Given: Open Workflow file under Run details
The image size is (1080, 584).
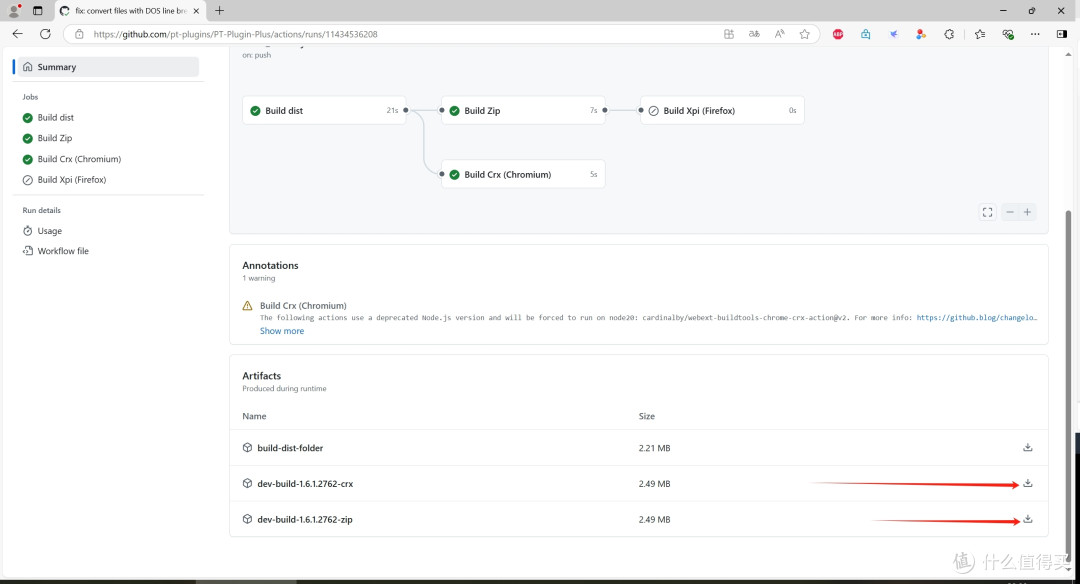Looking at the screenshot, I should (63, 251).
